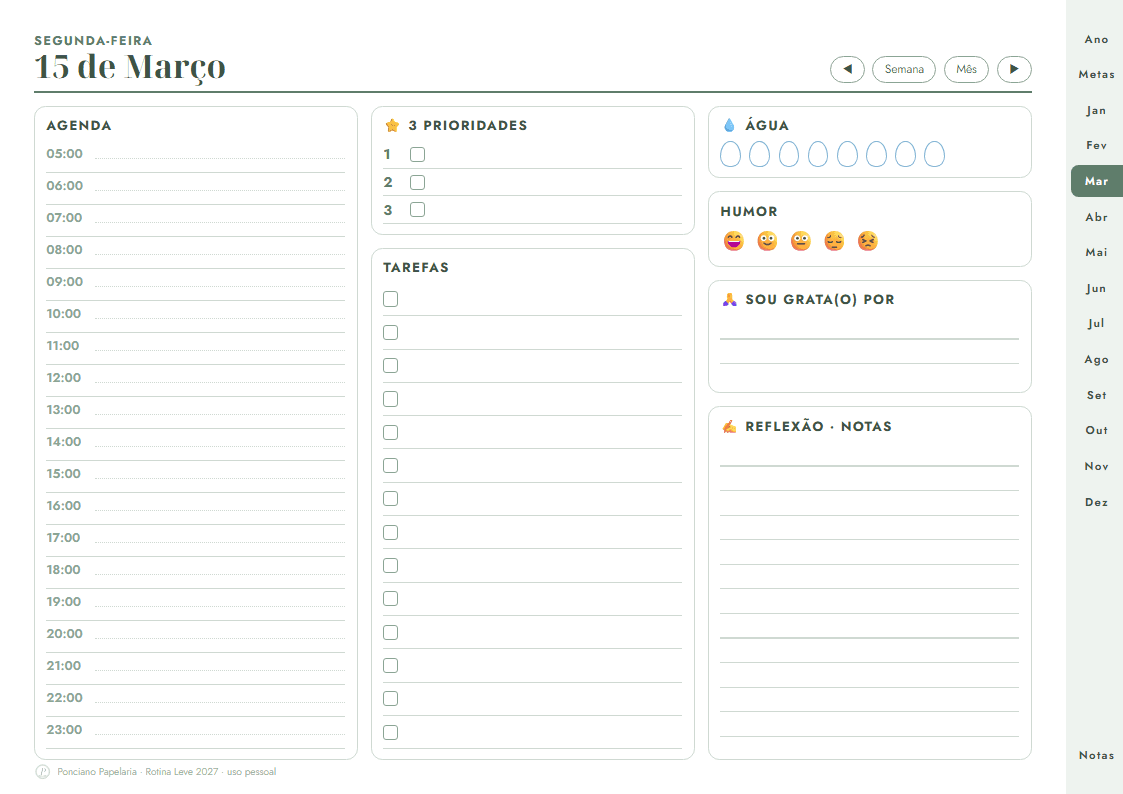Screen dimensions: 1123x794
Task: Mark the second water drop
Action: pyautogui.click(x=759, y=154)
